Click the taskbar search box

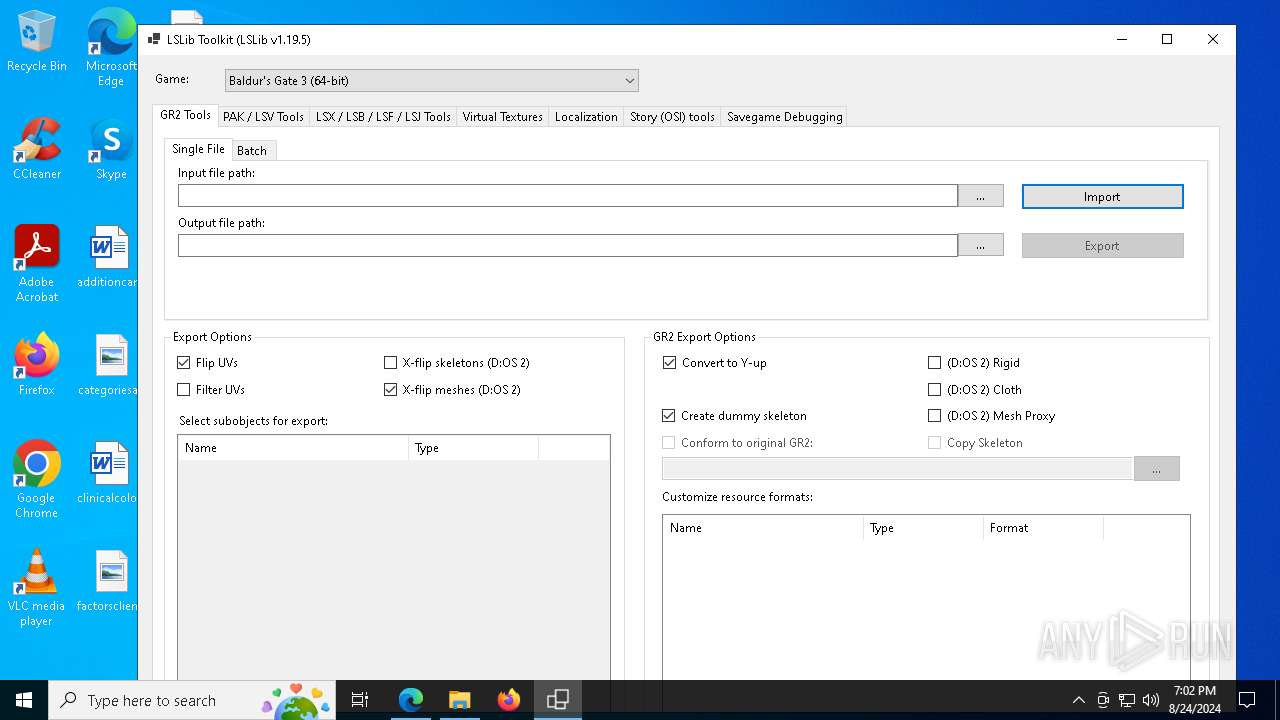tap(193, 700)
